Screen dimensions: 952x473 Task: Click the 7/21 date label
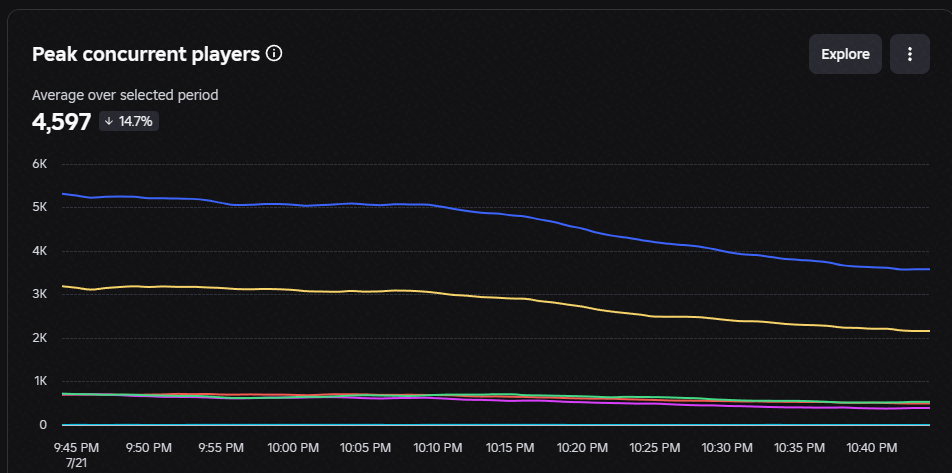pos(76,463)
